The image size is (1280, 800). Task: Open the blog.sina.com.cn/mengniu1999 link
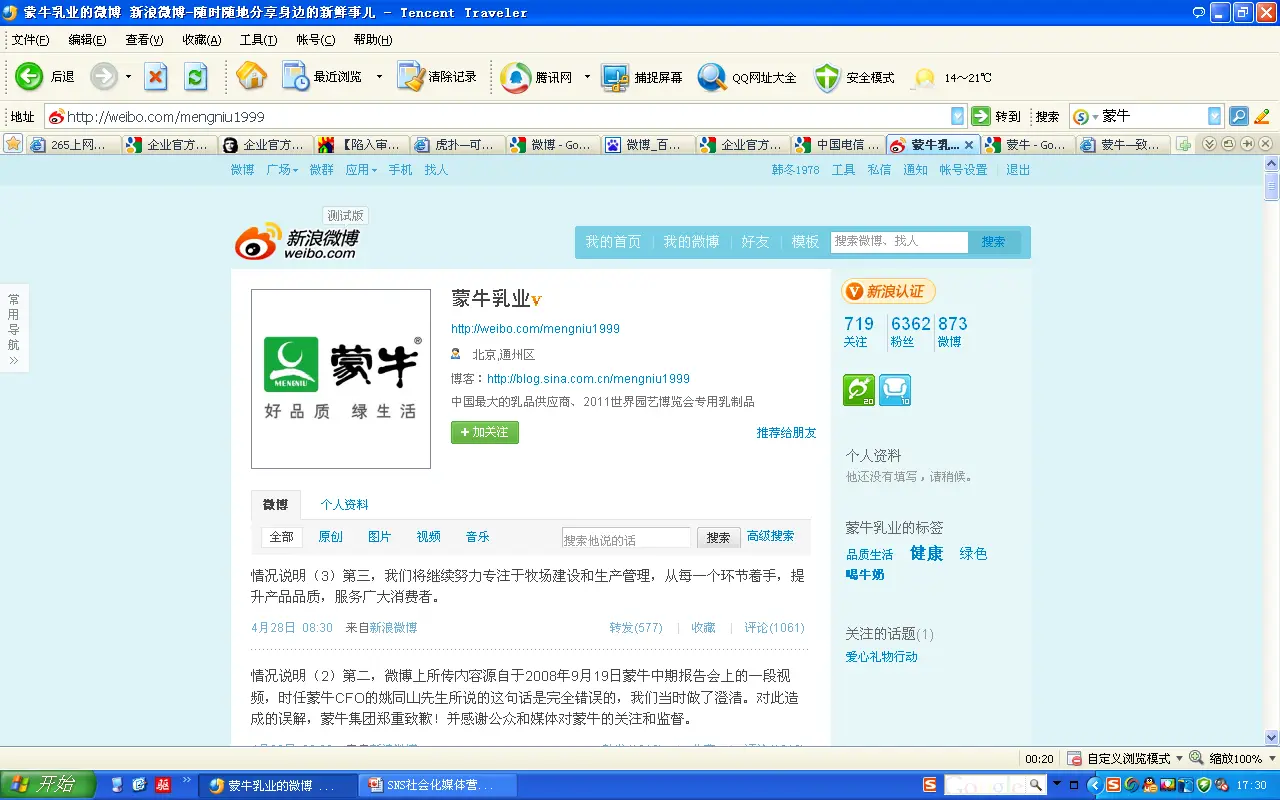pos(588,379)
